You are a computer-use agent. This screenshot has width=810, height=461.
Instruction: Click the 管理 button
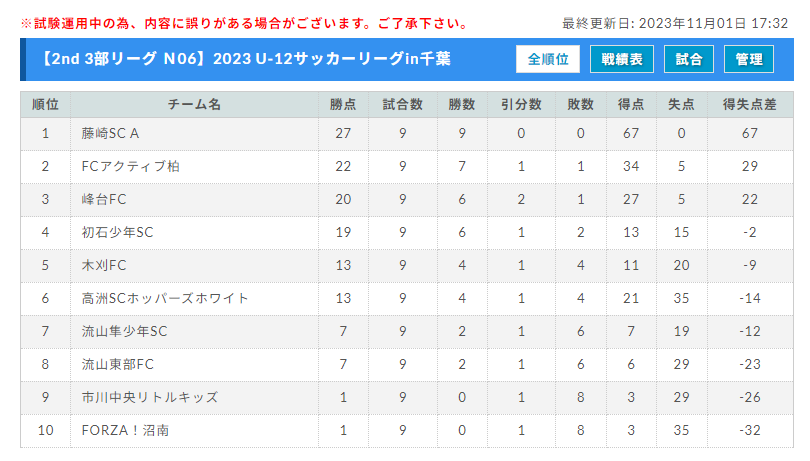[x=749, y=59]
